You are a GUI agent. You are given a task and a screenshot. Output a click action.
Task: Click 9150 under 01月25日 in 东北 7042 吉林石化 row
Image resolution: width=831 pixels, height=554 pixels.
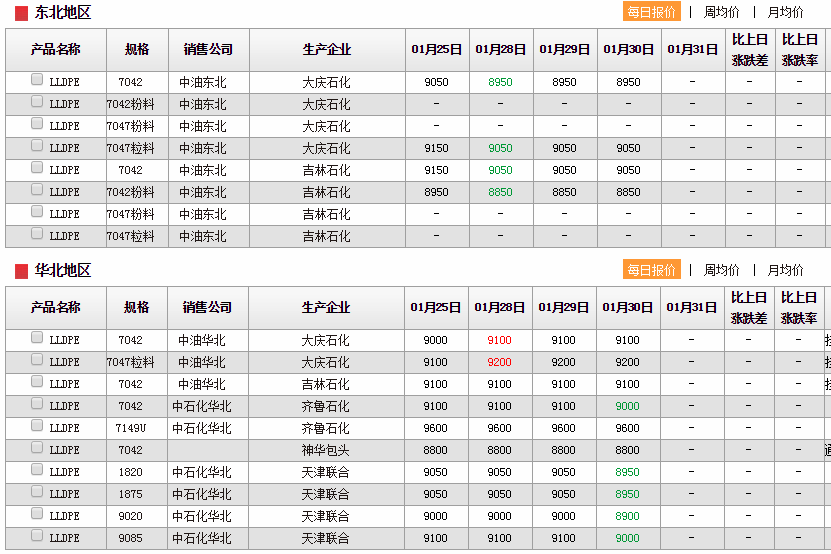click(x=437, y=170)
